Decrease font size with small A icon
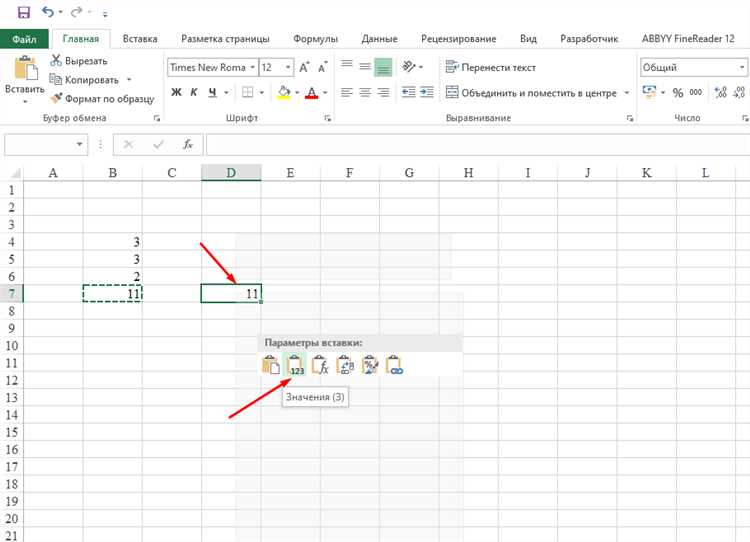750x542 pixels. pyautogui.click(x=323, y=67)
